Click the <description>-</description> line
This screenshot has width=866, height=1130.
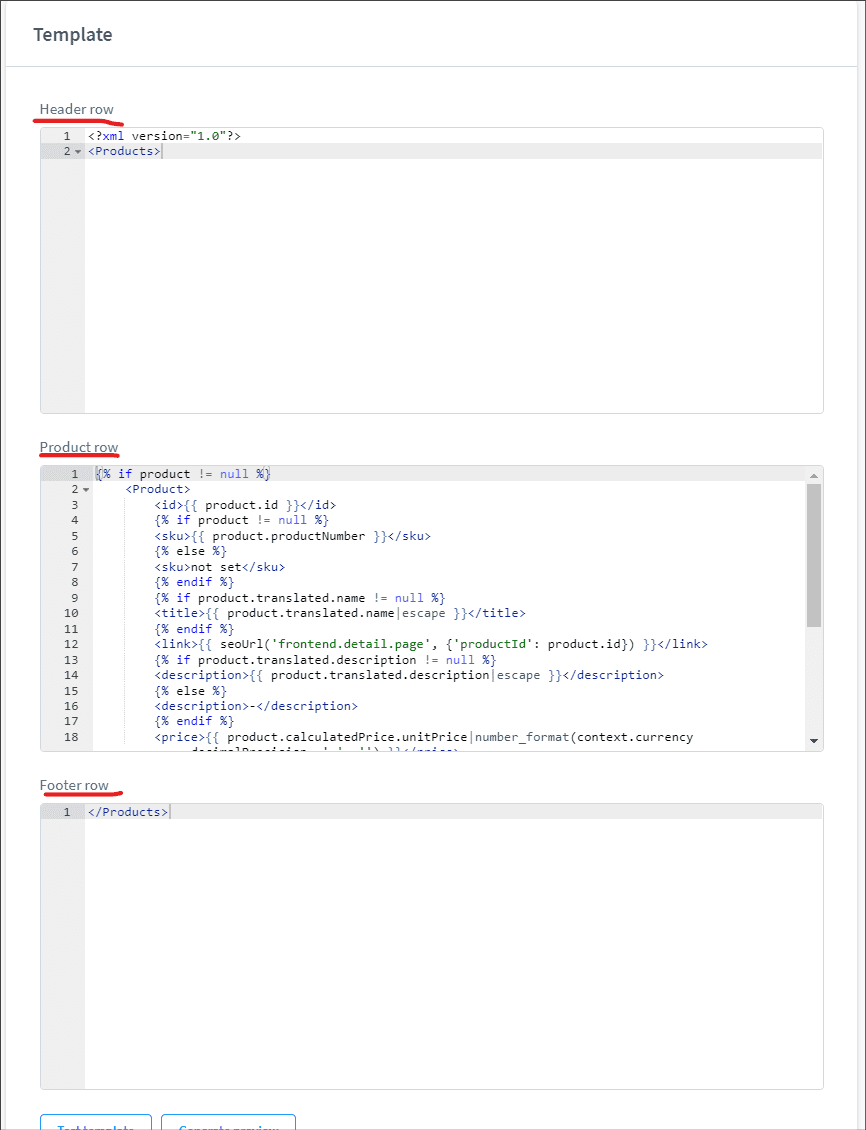point(256,706)
